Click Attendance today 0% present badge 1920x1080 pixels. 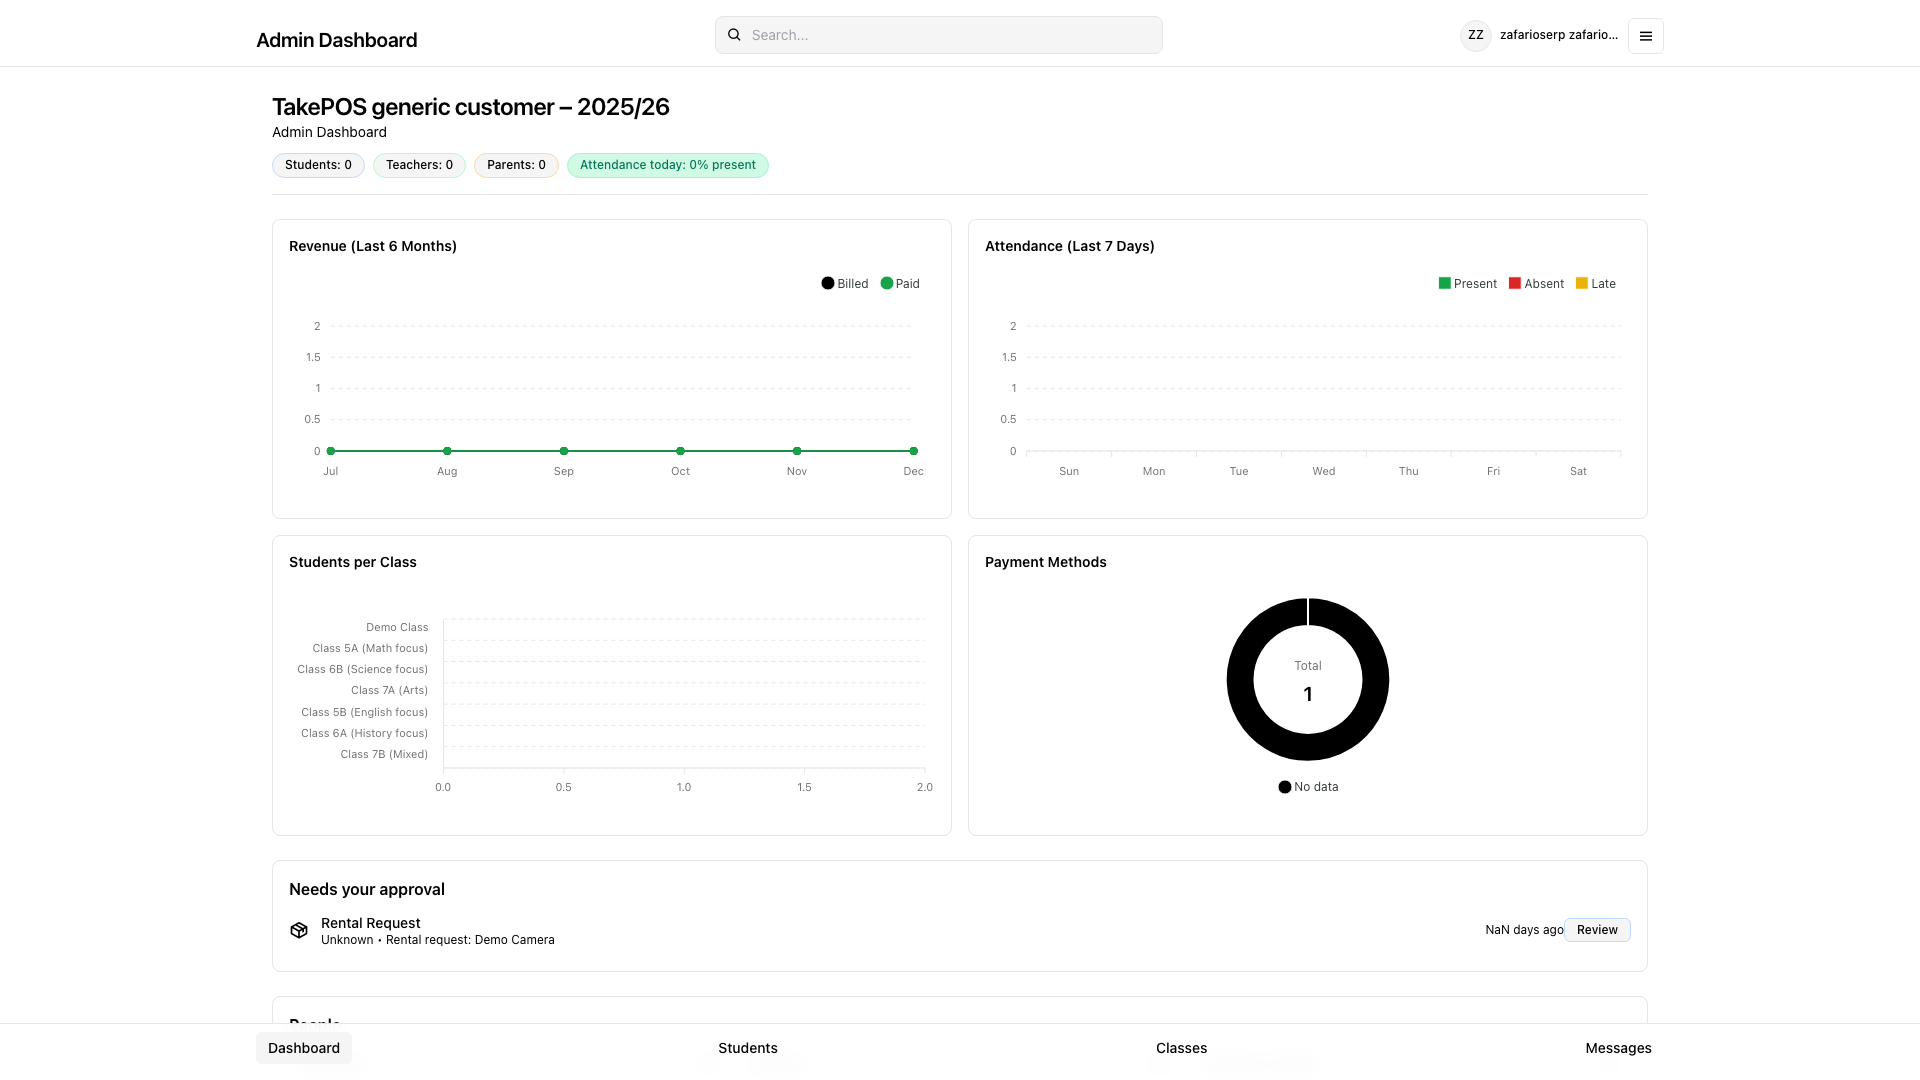668,165
